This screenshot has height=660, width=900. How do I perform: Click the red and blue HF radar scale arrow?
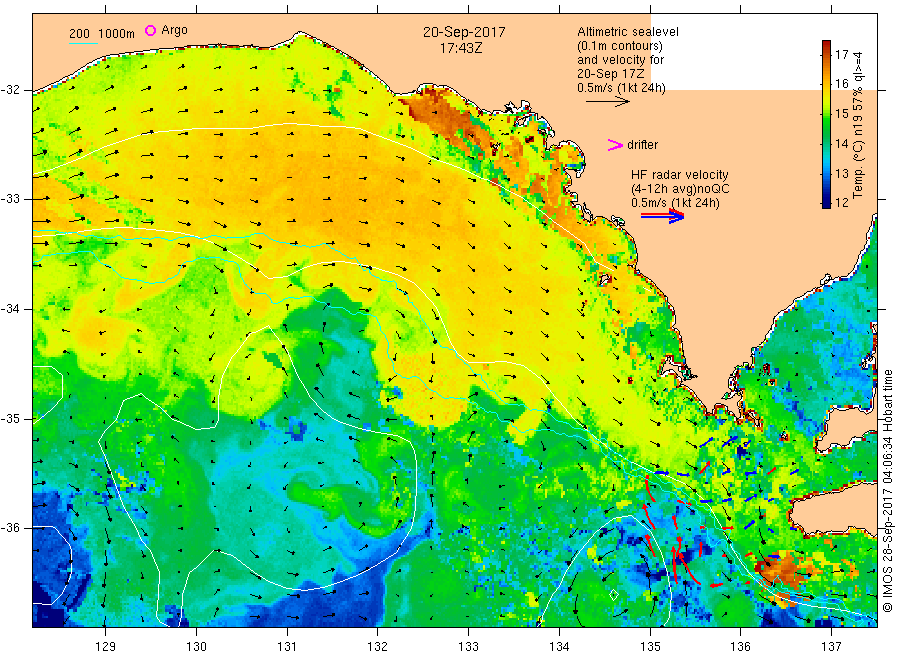[663, 216]
